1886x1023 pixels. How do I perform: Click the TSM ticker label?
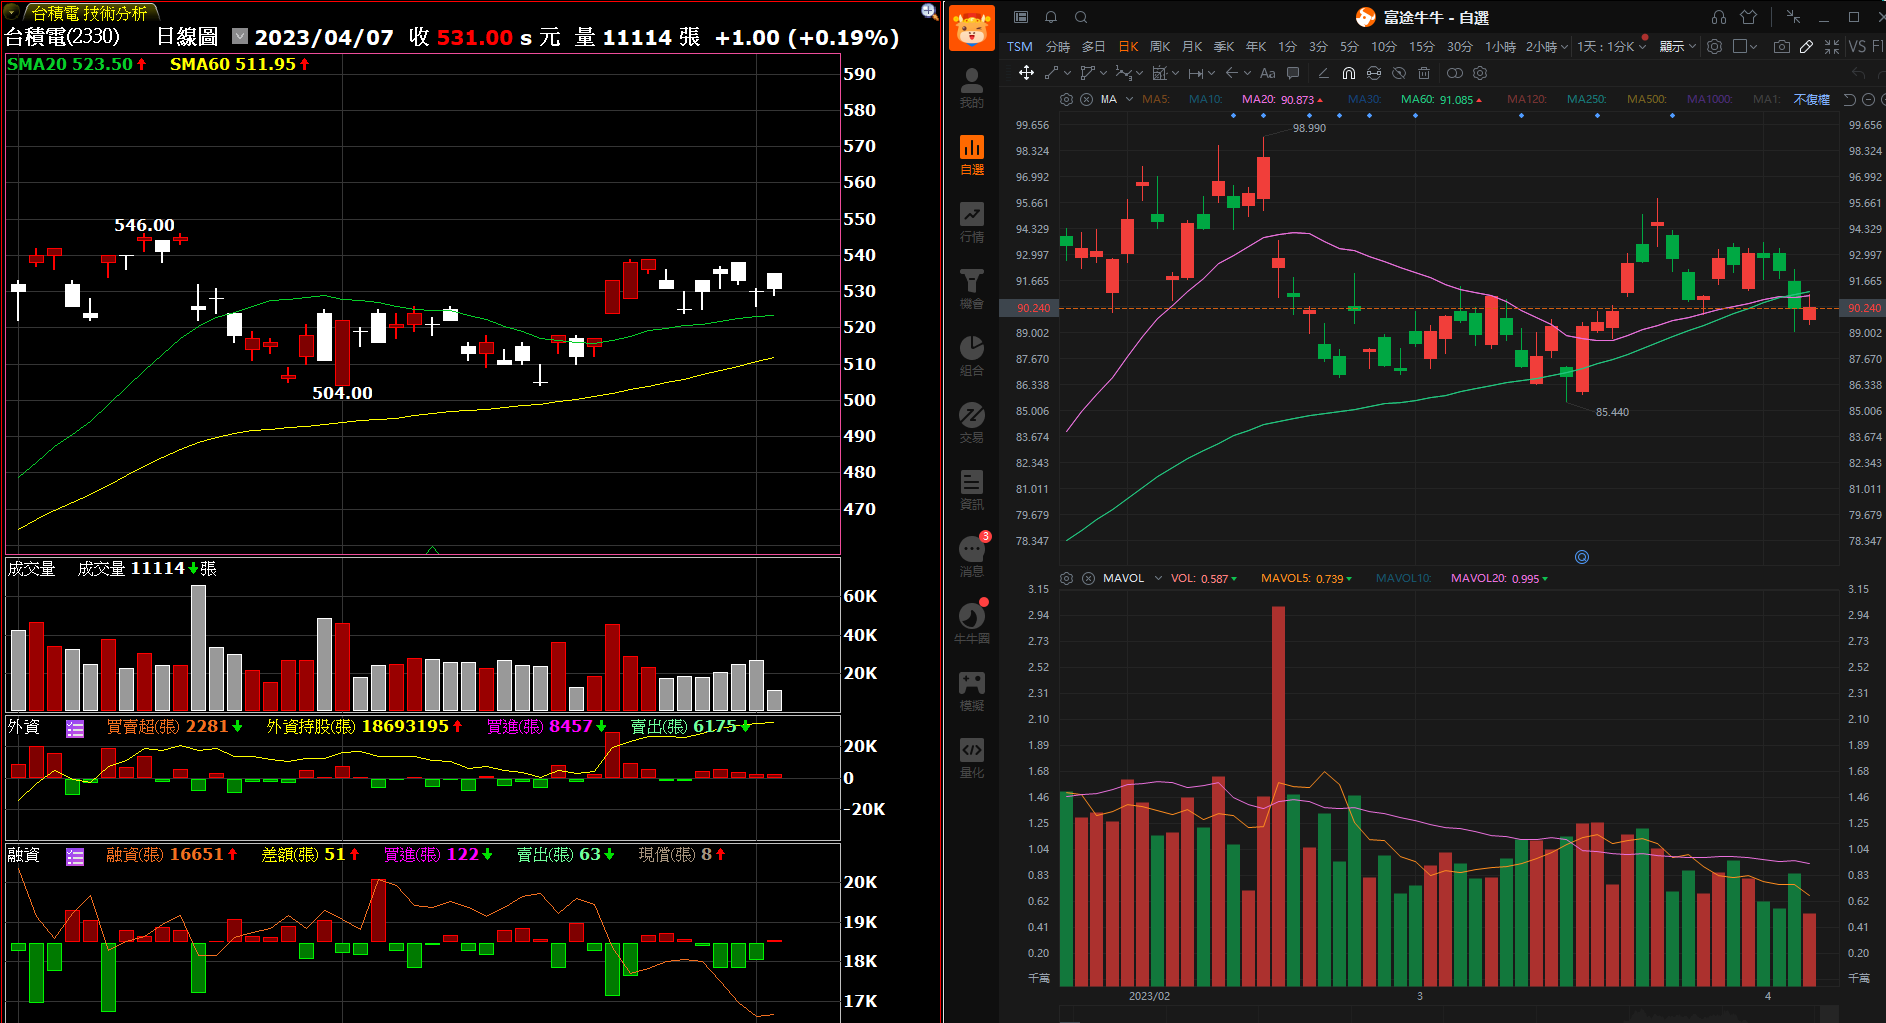pos(1019,47)
